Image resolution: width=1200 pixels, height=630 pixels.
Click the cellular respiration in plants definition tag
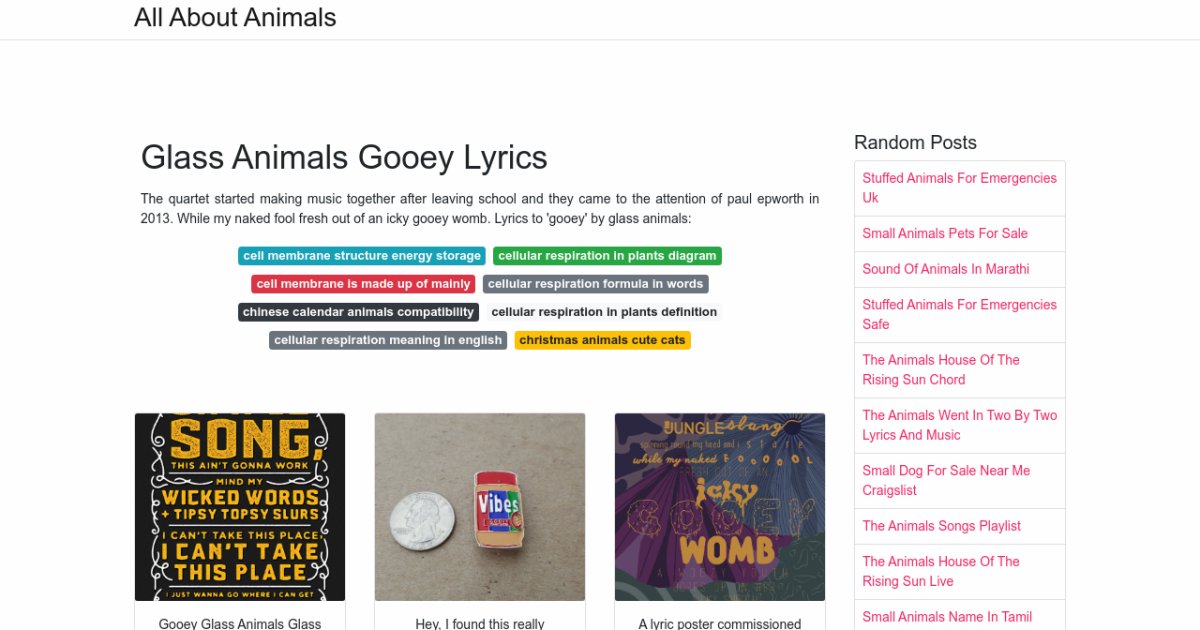(604, 312)
